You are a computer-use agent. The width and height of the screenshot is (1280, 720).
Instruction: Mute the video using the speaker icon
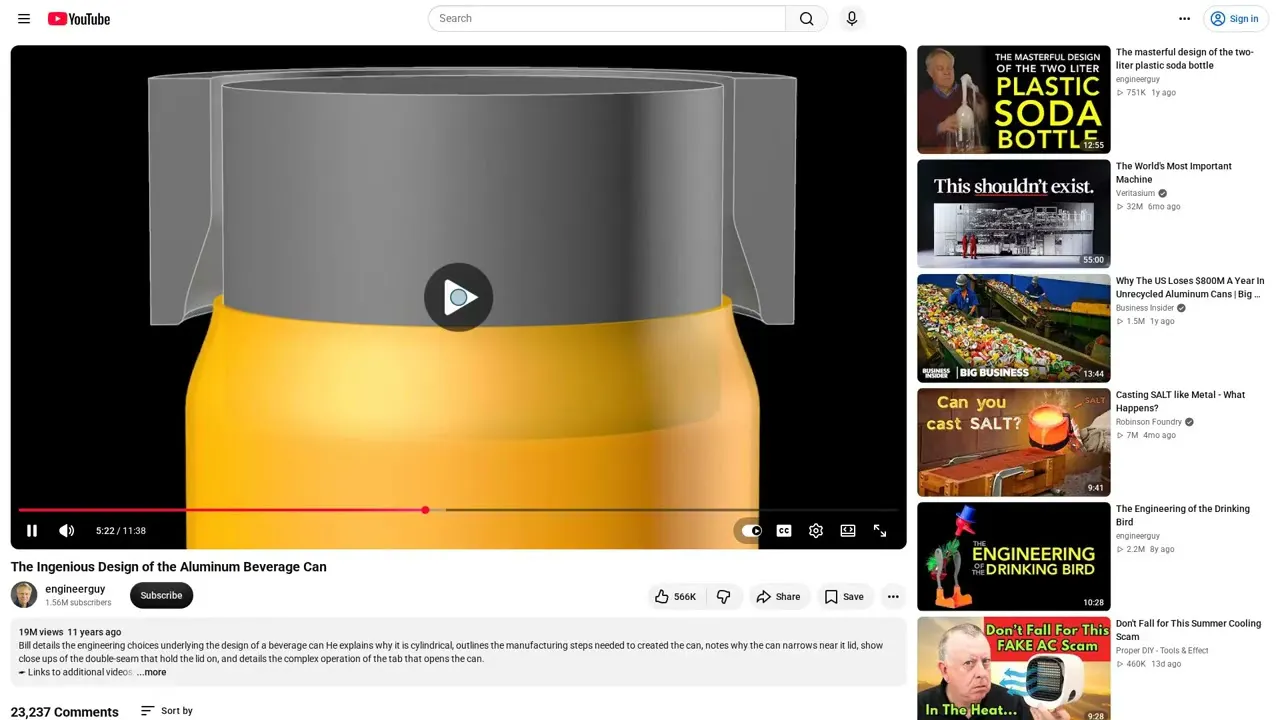click(67, 531)
